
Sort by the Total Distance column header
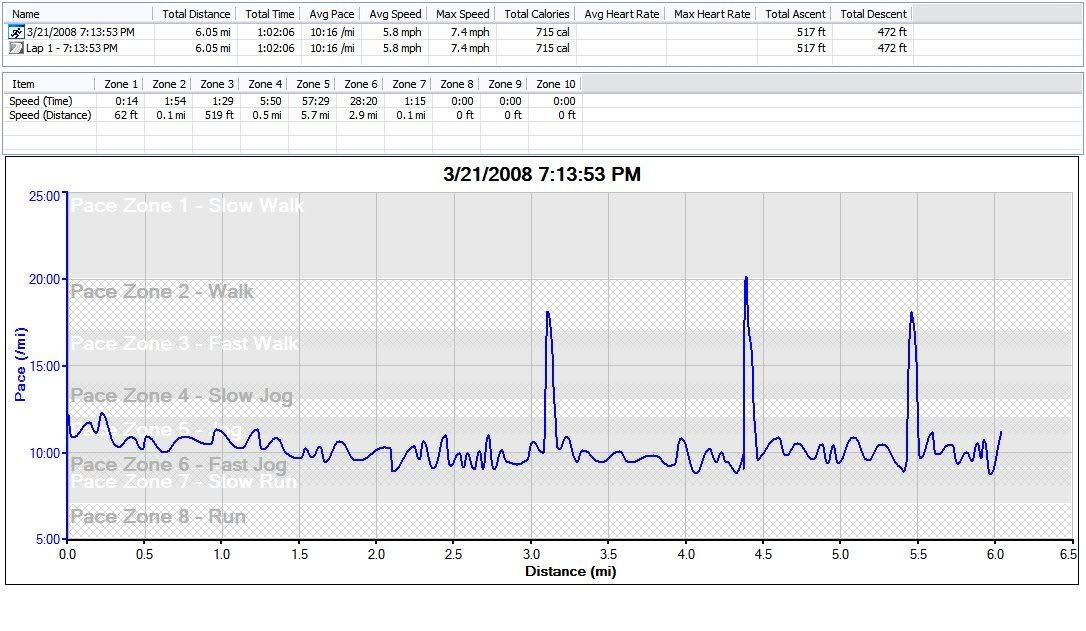pyautogui.click(x=196, y=14)
